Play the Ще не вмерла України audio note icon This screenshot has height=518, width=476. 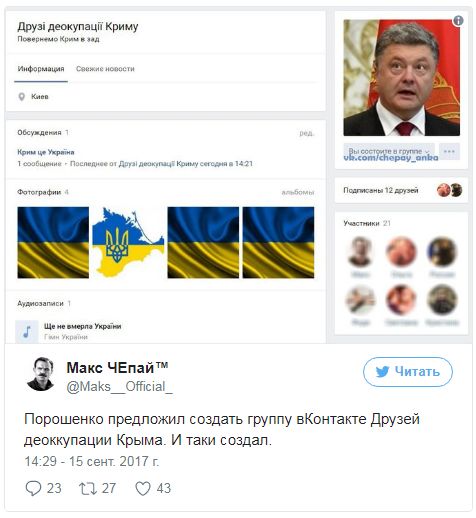pos(27,332)
